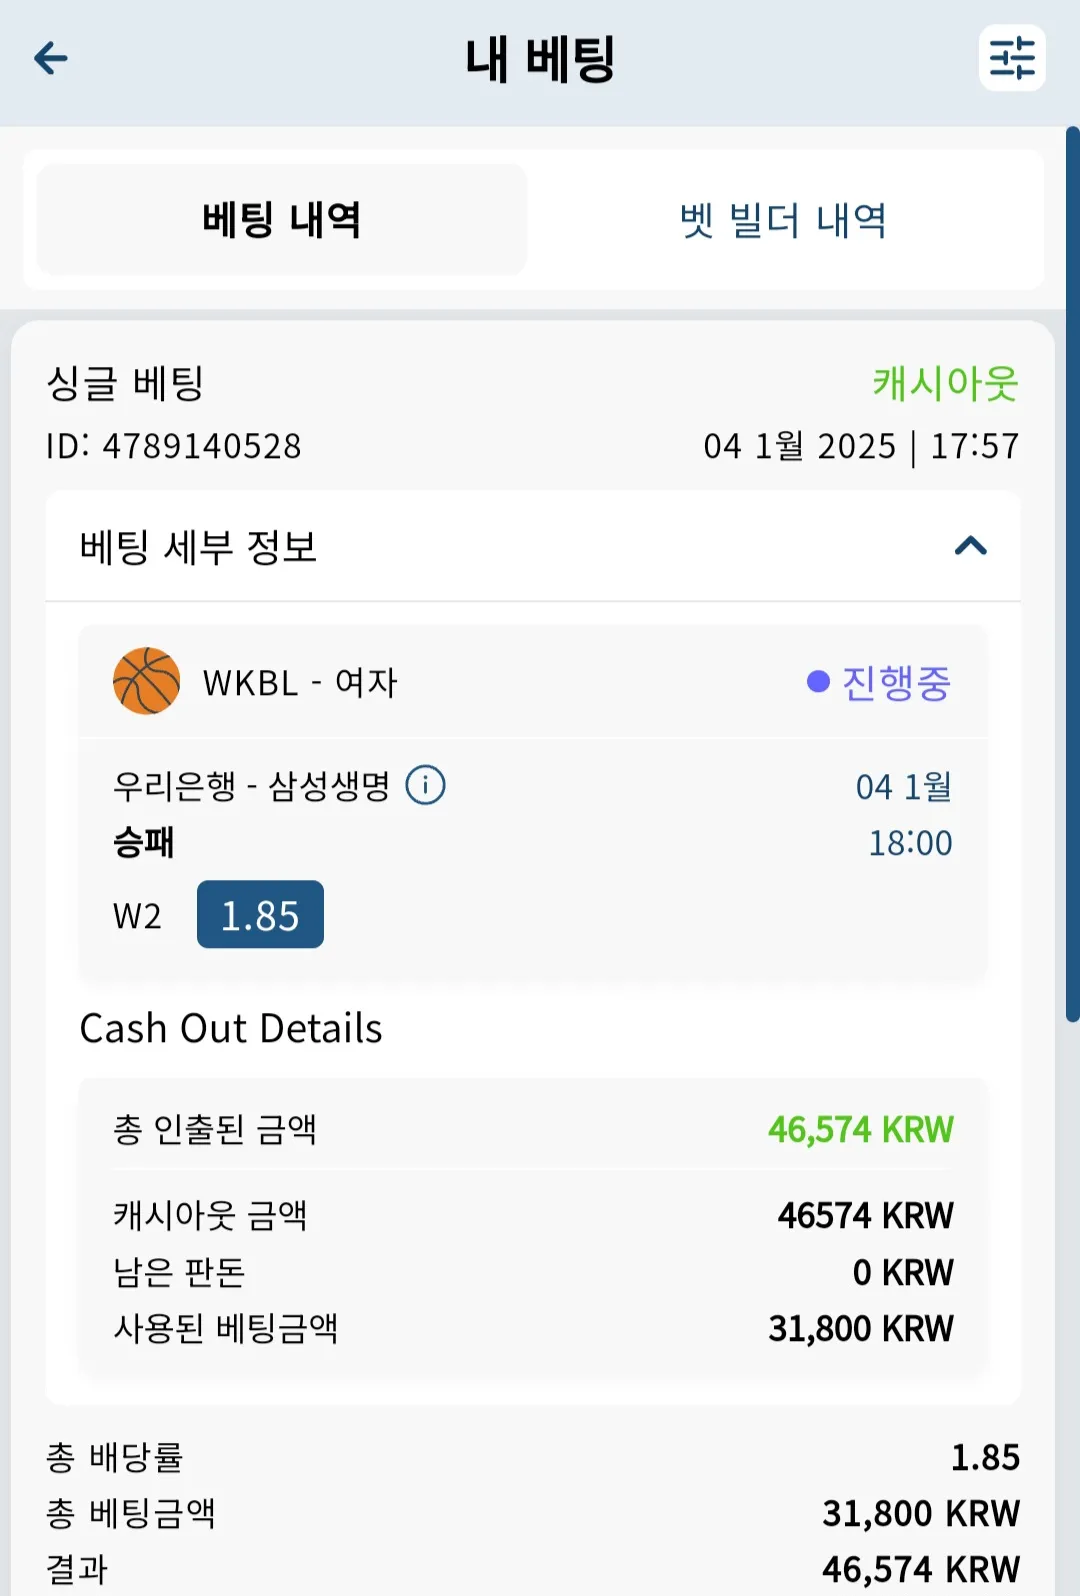Open 우리은행 - 삼성생명 match
Image resolution: width=1080 pixels, height=1596 pixels.
tap(251, 786)
